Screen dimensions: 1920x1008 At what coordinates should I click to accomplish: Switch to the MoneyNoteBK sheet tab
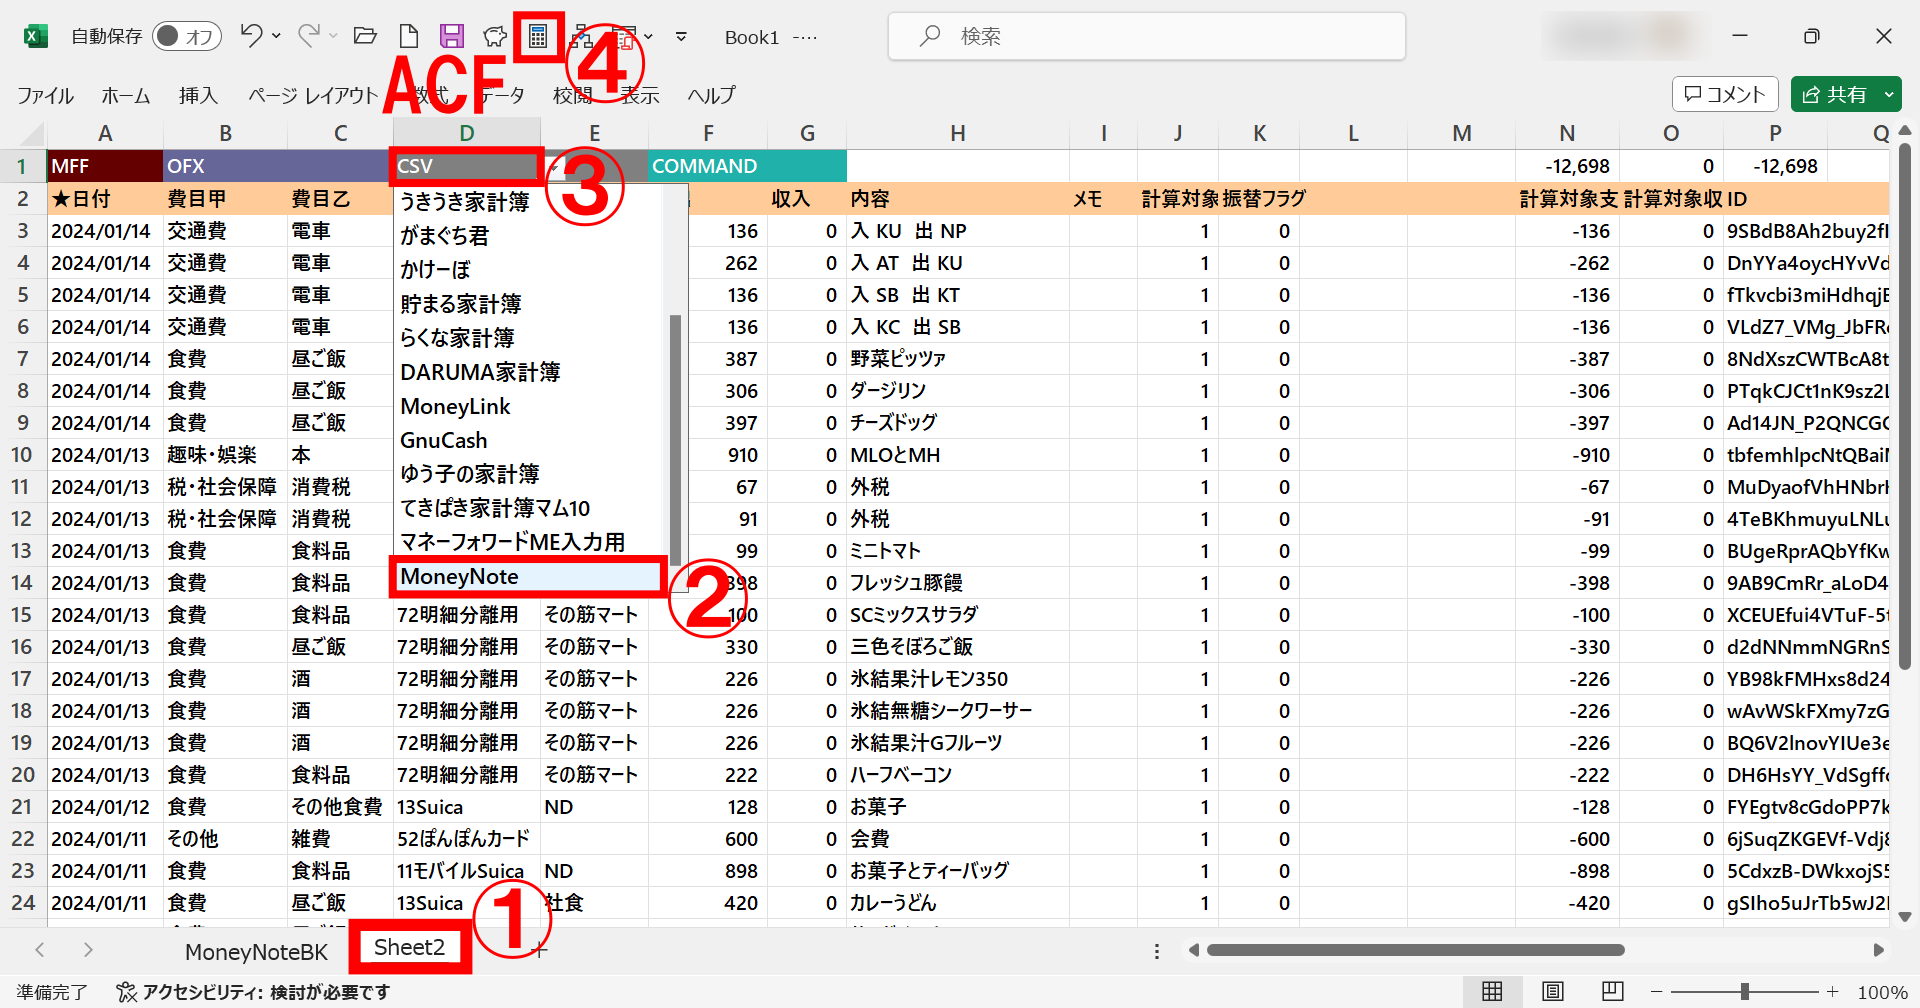pyautogui.click(x=256, y=951)
